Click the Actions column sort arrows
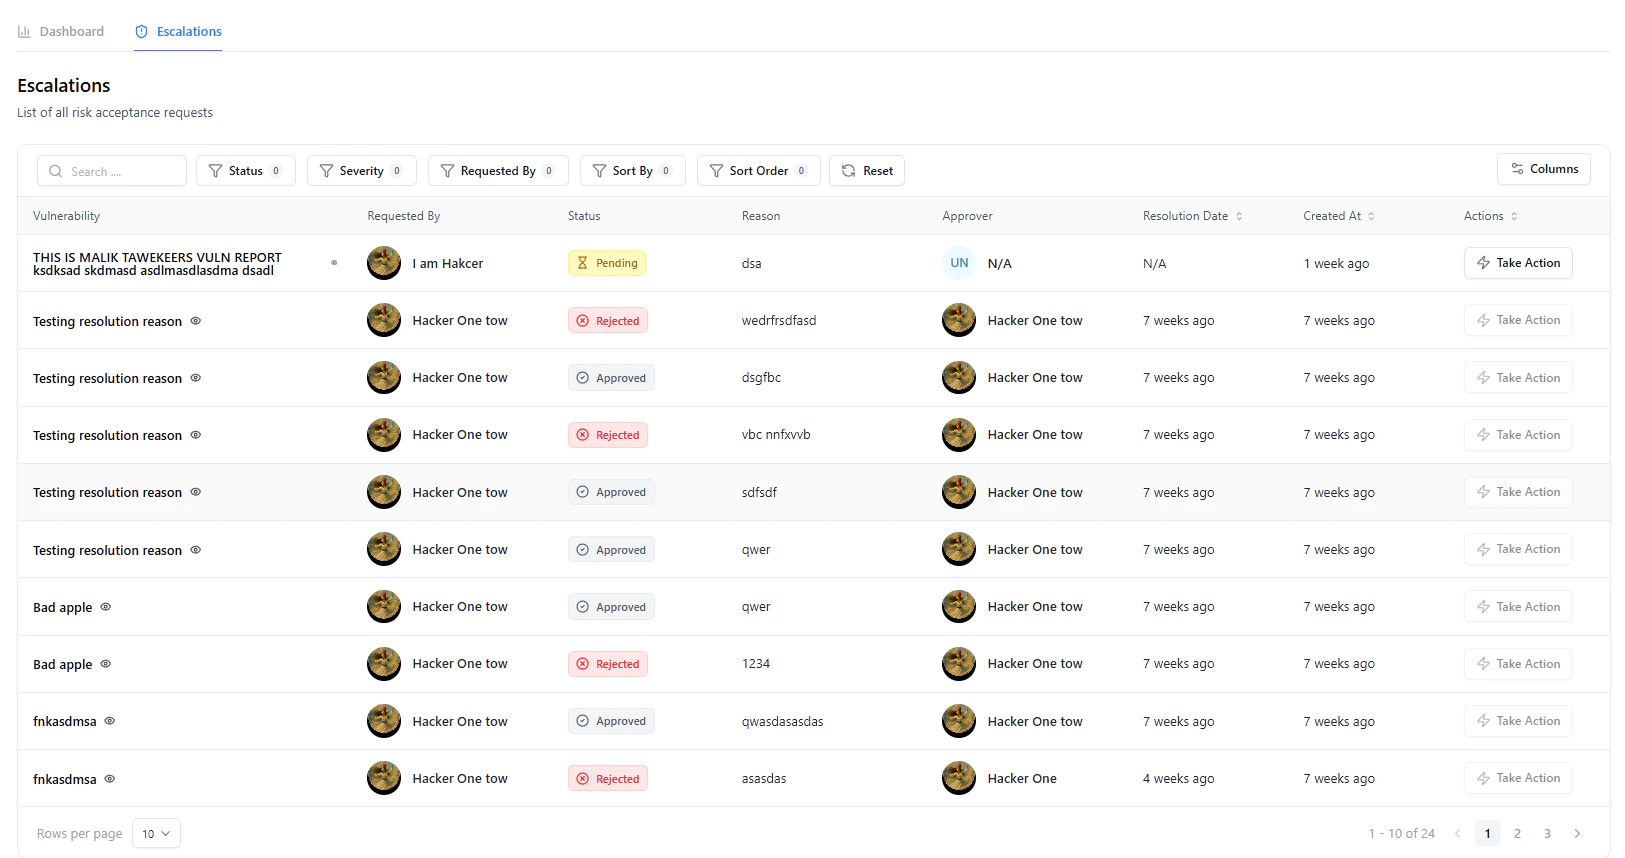 tap(1514, 216)
